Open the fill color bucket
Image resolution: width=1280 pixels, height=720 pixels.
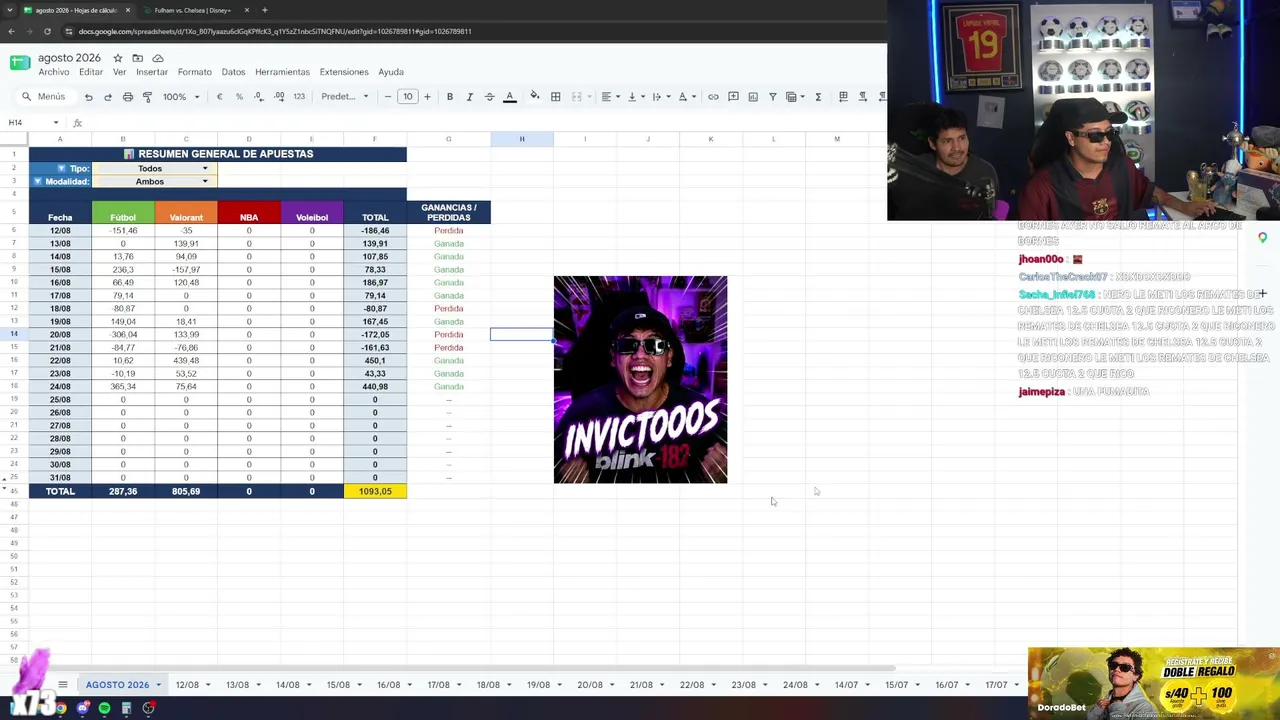click(535, 97)
